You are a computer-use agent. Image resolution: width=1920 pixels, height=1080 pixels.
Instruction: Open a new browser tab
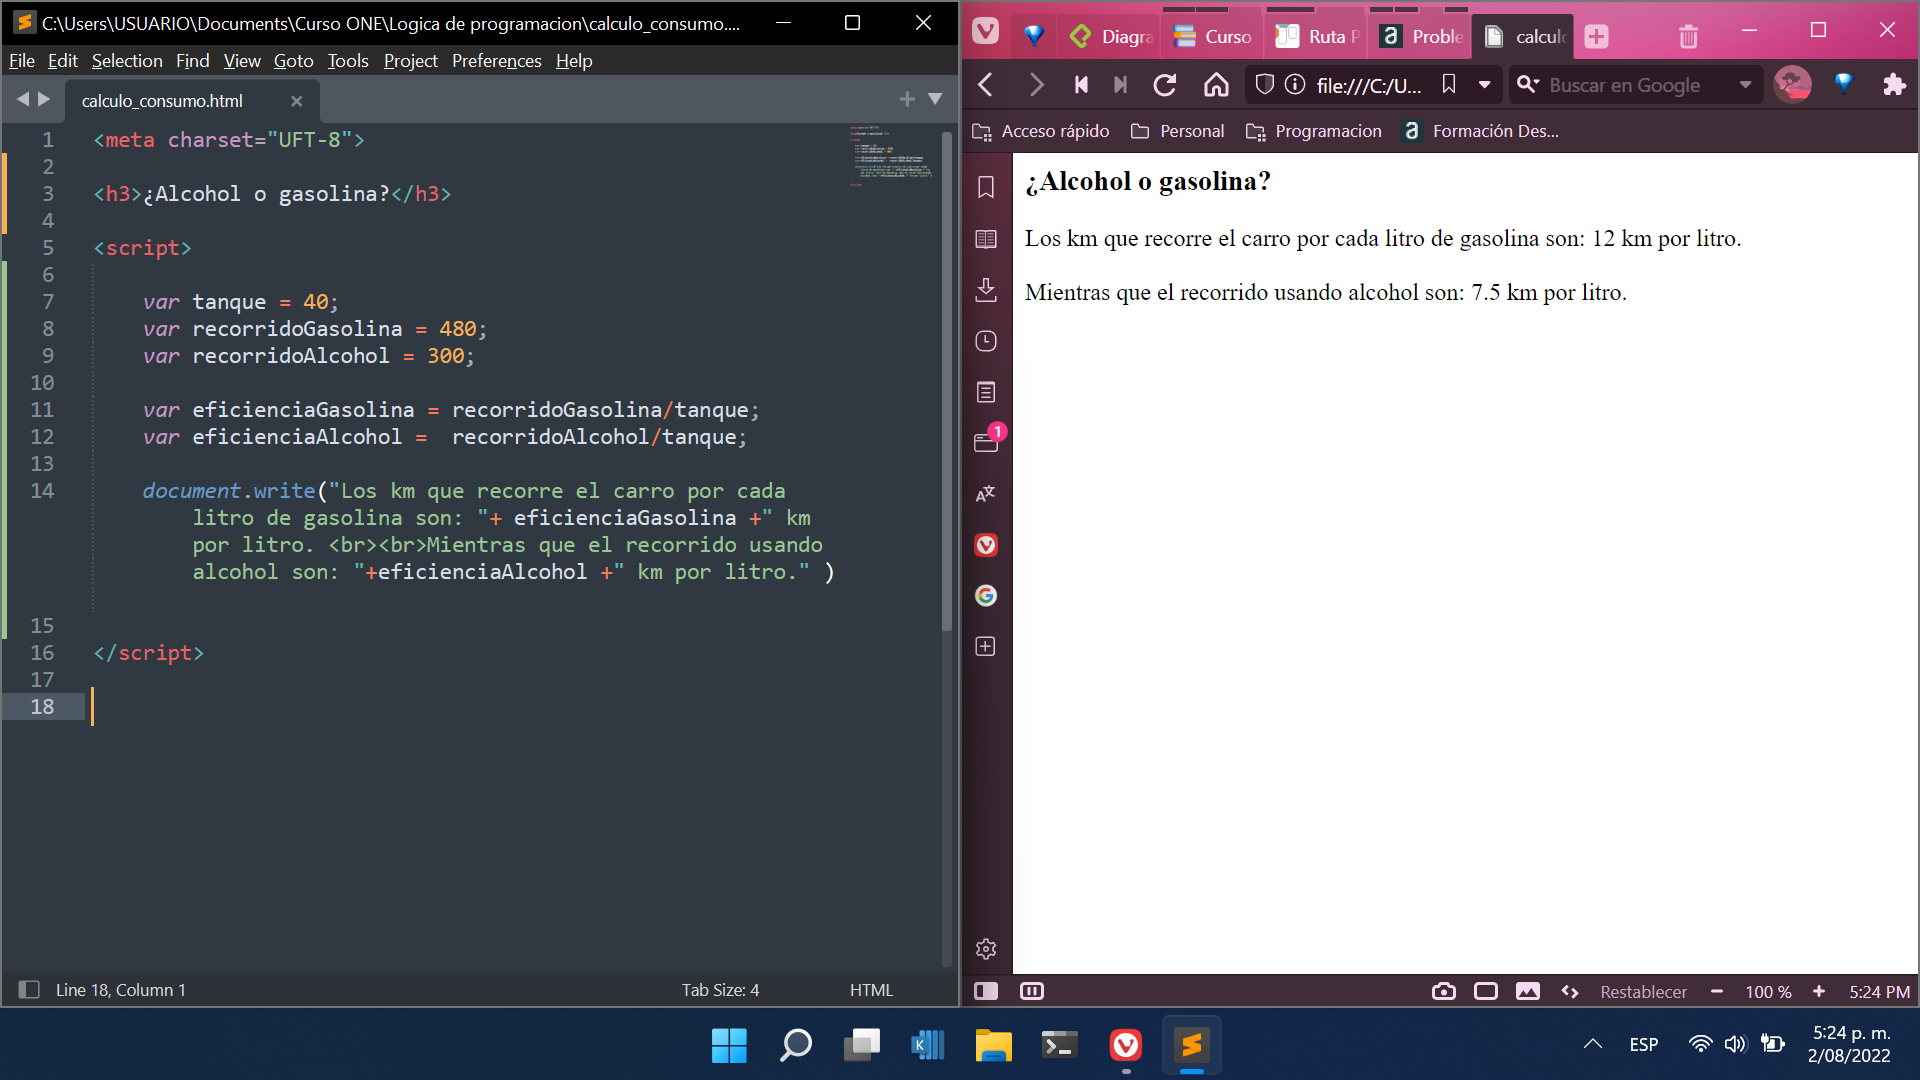(x=1597, y=37)
